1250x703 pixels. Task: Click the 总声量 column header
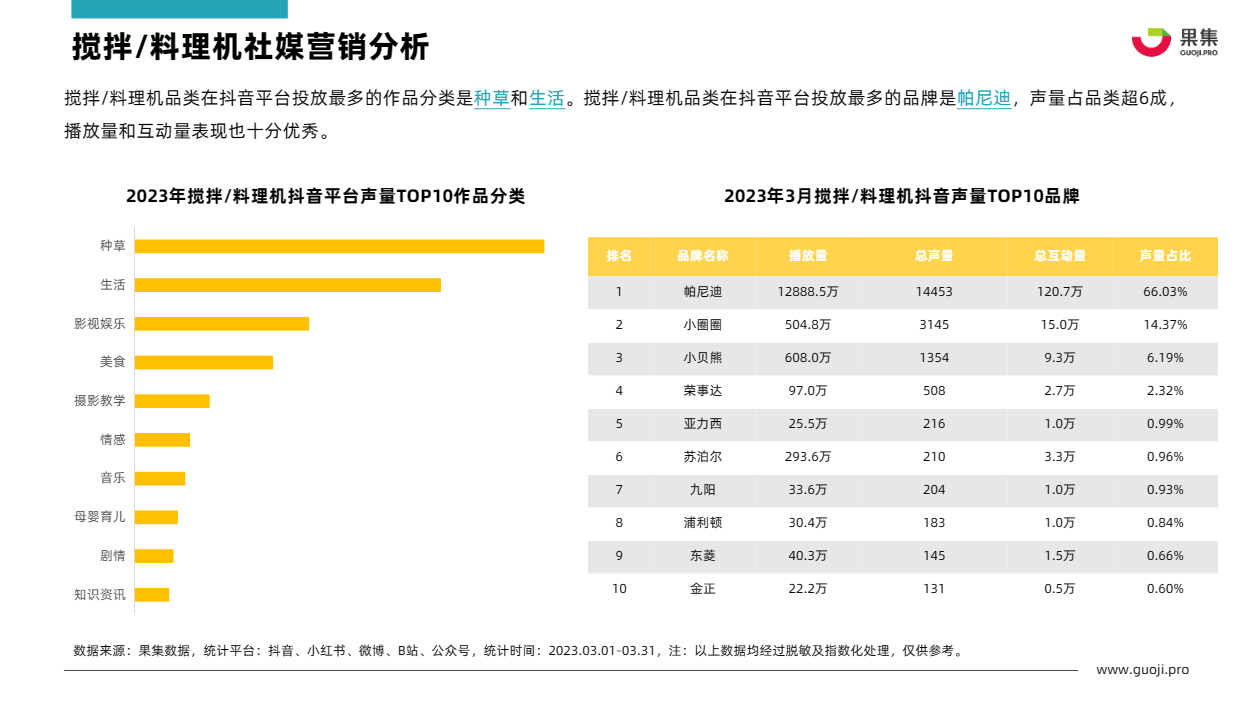click(x=934, y=256)
